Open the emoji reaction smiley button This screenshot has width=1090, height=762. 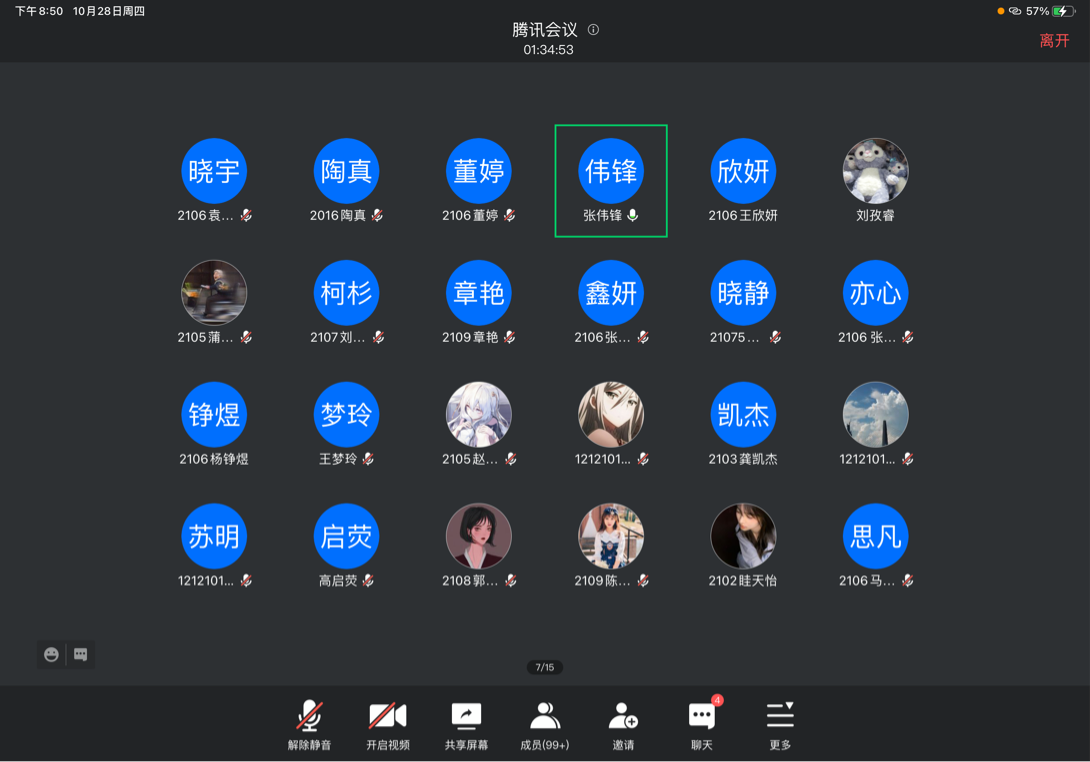click(x=52, y=655)
